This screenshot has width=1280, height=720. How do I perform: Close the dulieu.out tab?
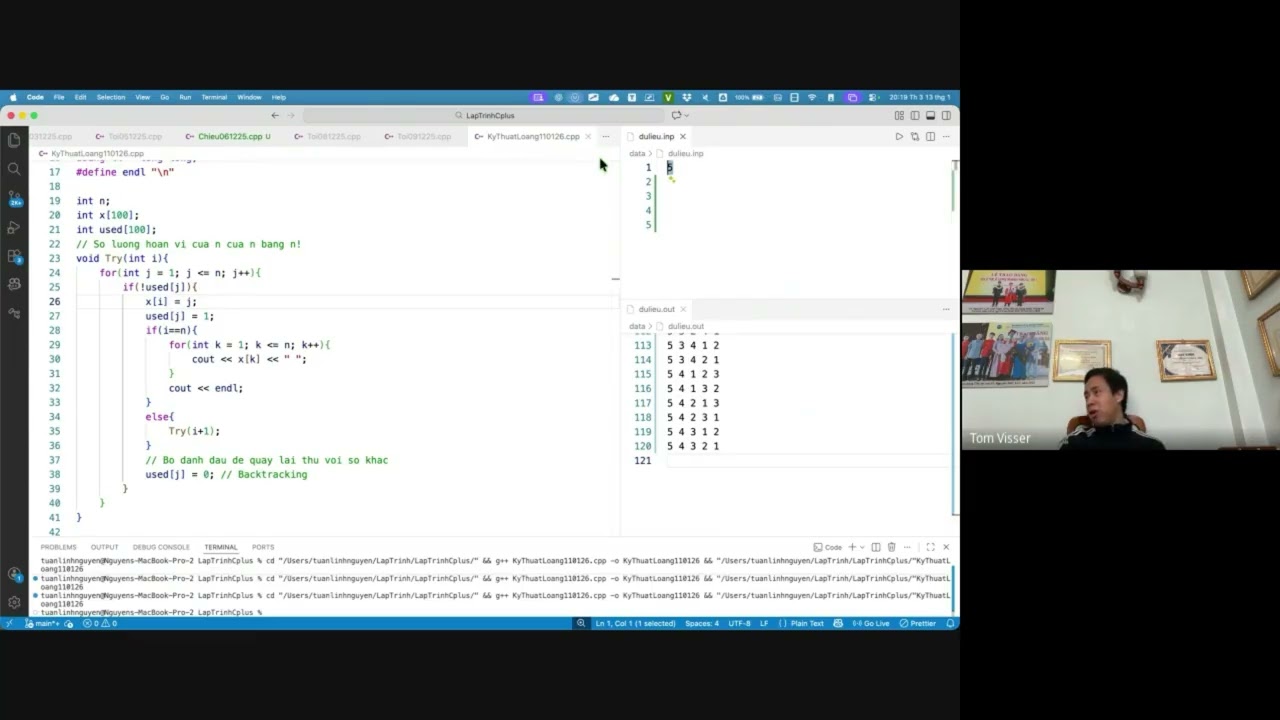click(683, 309)
